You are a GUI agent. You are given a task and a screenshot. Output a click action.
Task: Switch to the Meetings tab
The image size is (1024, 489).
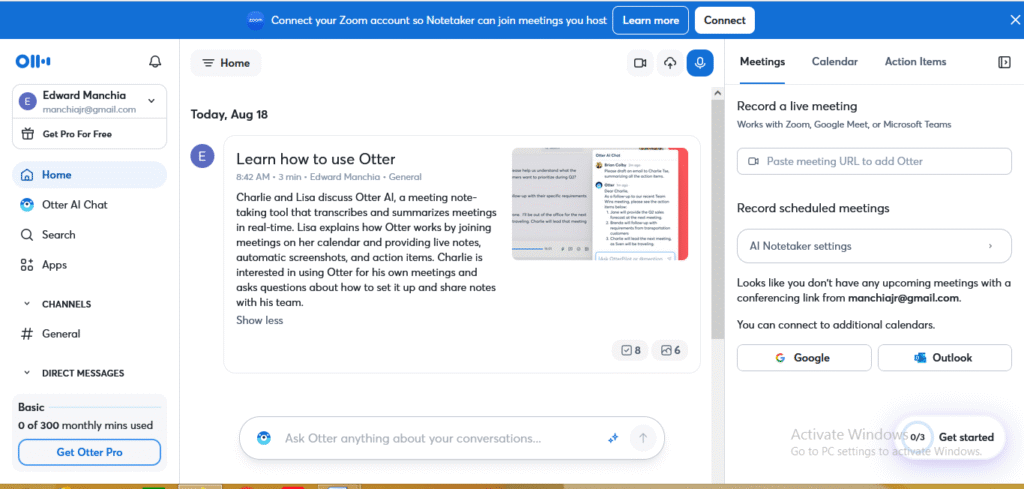(x=762, y=61)
